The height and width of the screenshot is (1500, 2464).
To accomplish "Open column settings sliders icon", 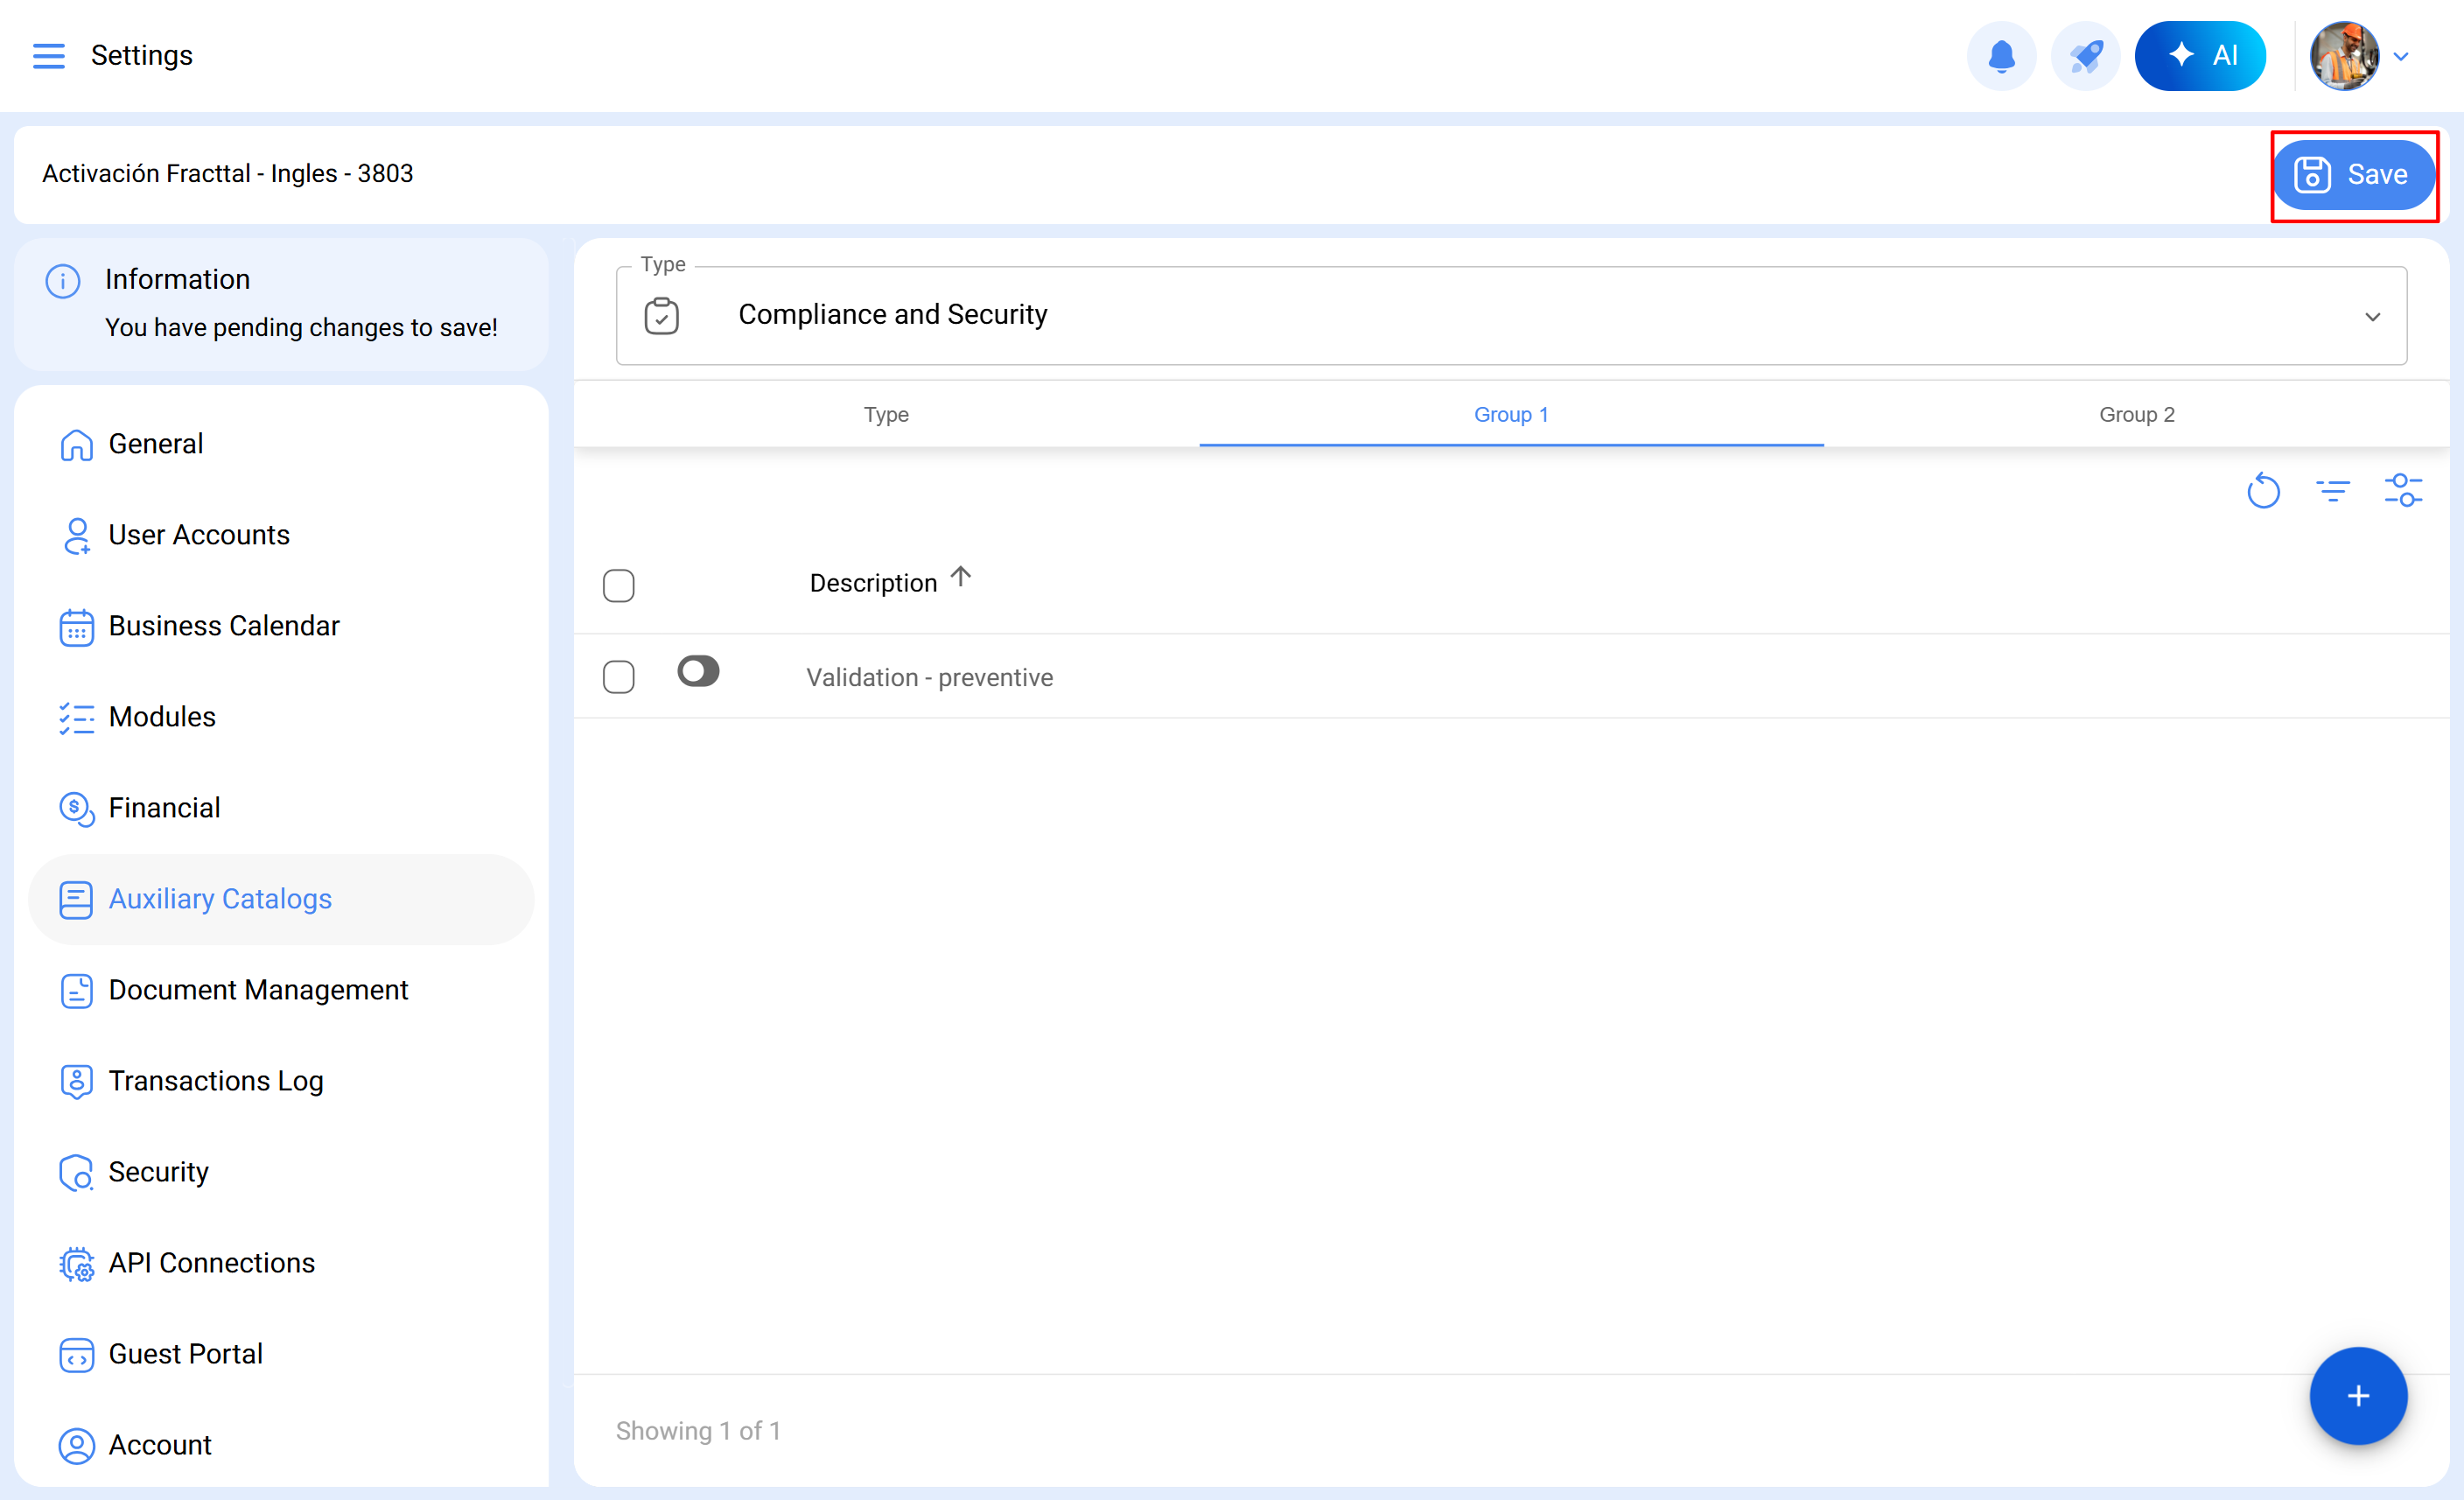I will coord(2402,490).
